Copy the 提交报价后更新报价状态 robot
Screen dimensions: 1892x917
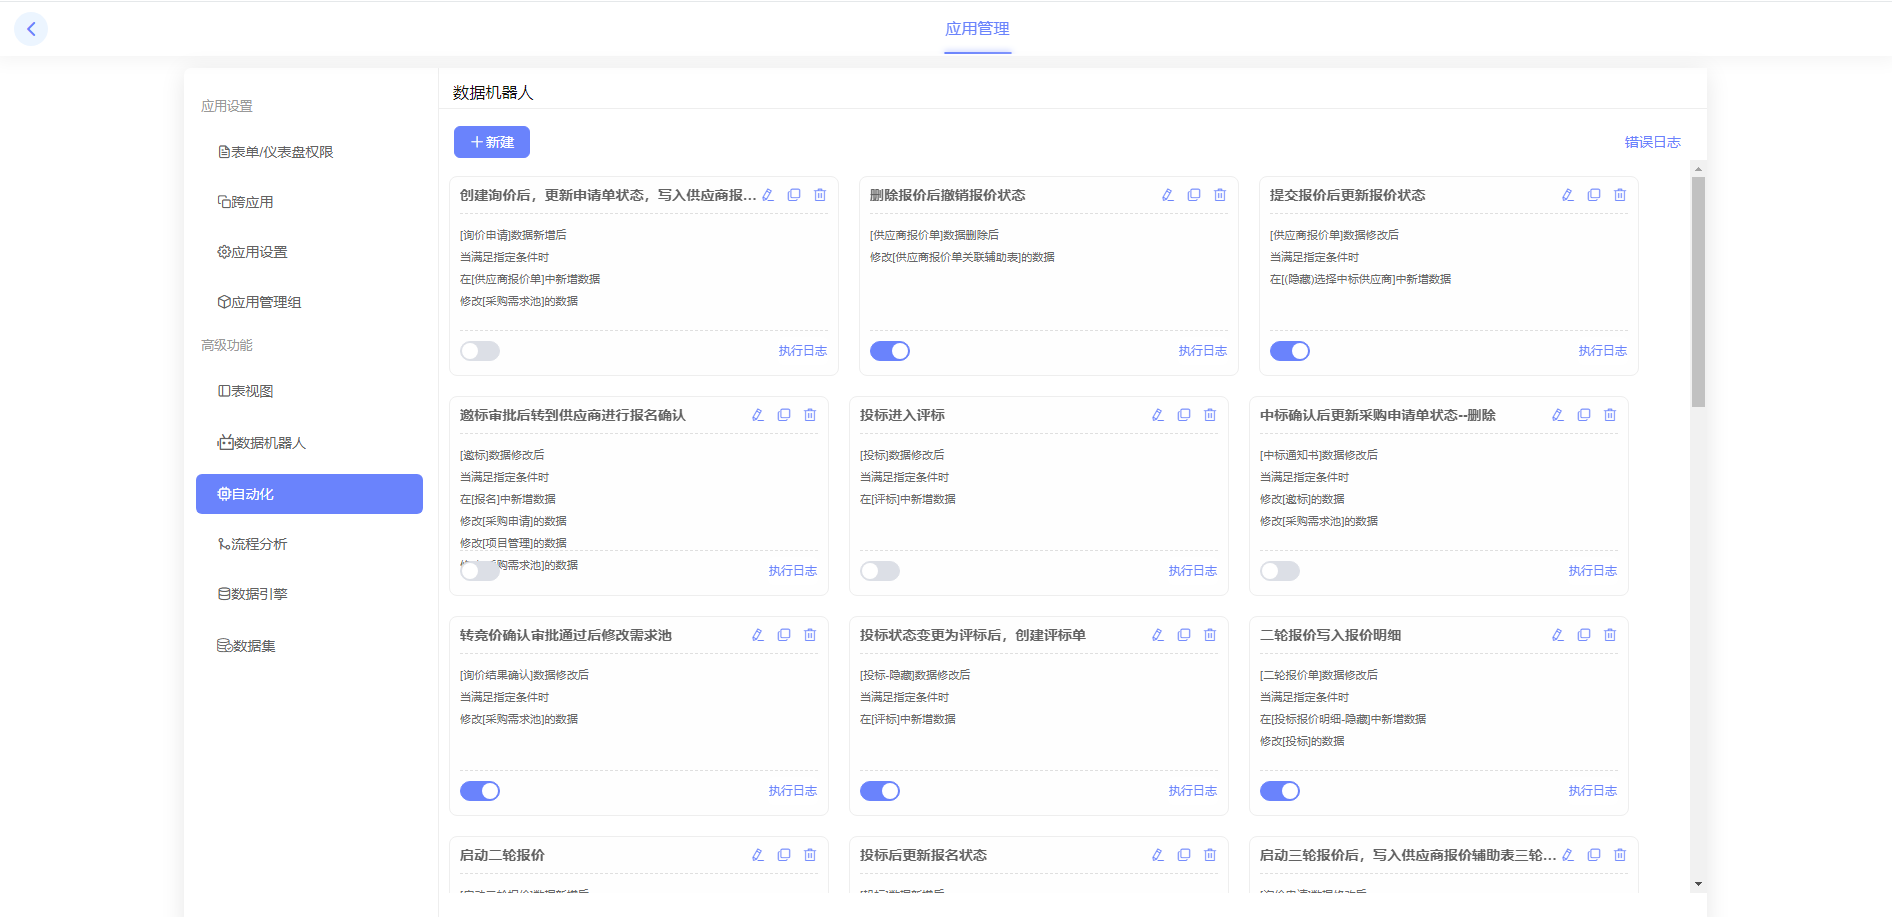(x=1593, y=195)
